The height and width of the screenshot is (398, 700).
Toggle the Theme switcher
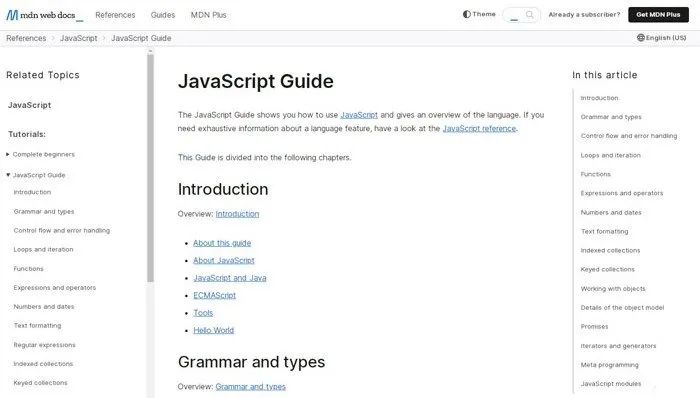(x=479, y=14)
